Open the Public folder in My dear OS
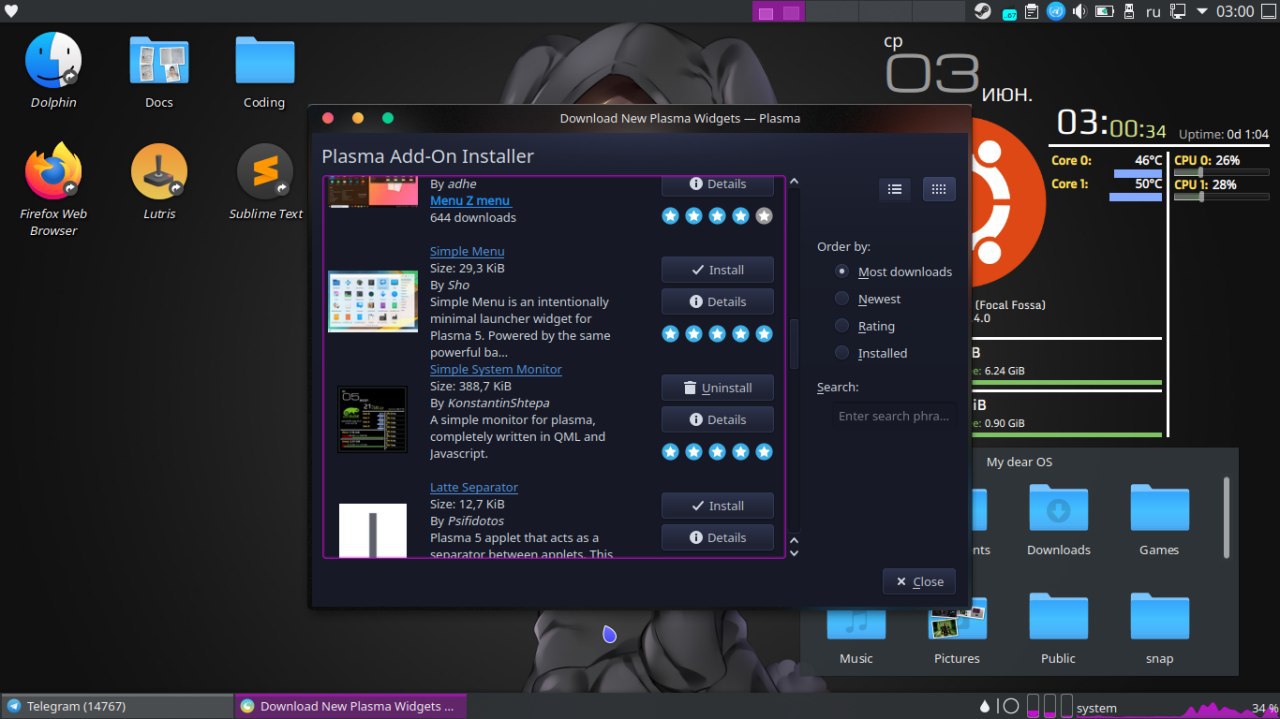1280x719 pixels. coord(1058,628)
